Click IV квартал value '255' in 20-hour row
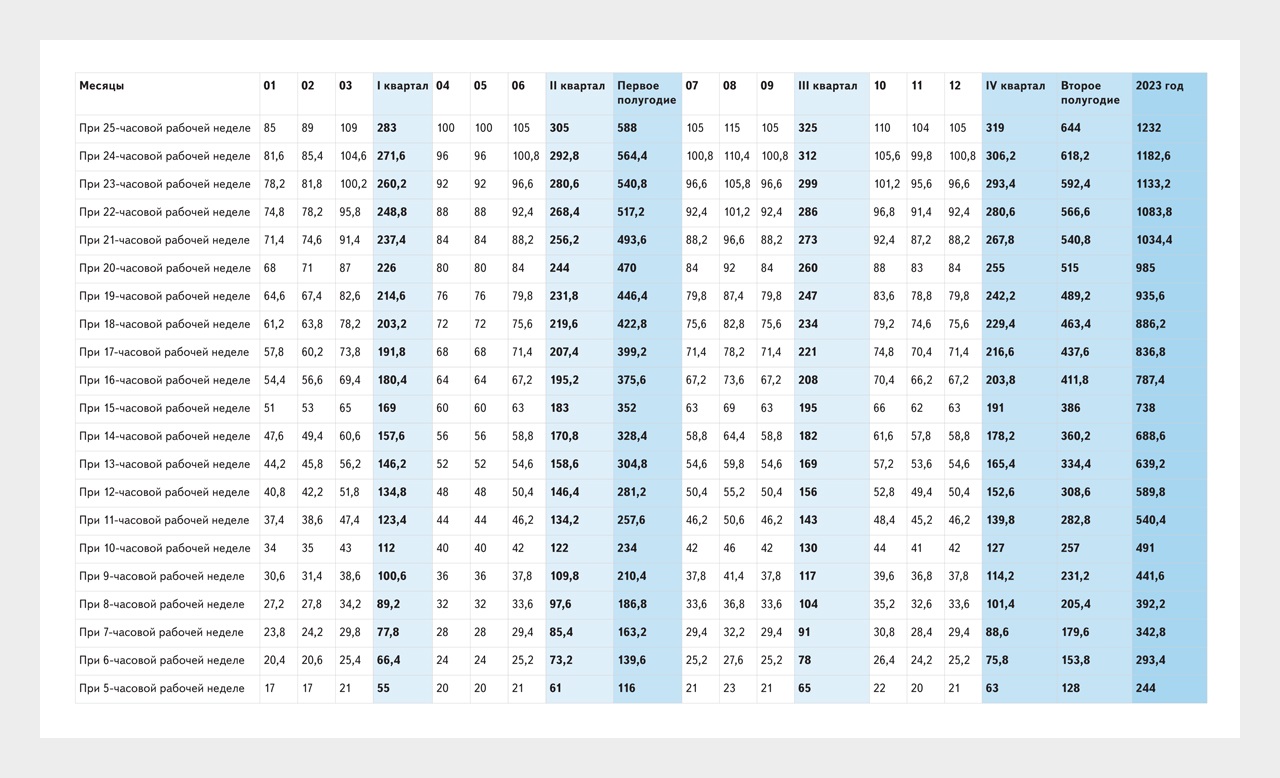The image size is (1280, 778). (996, 268)
